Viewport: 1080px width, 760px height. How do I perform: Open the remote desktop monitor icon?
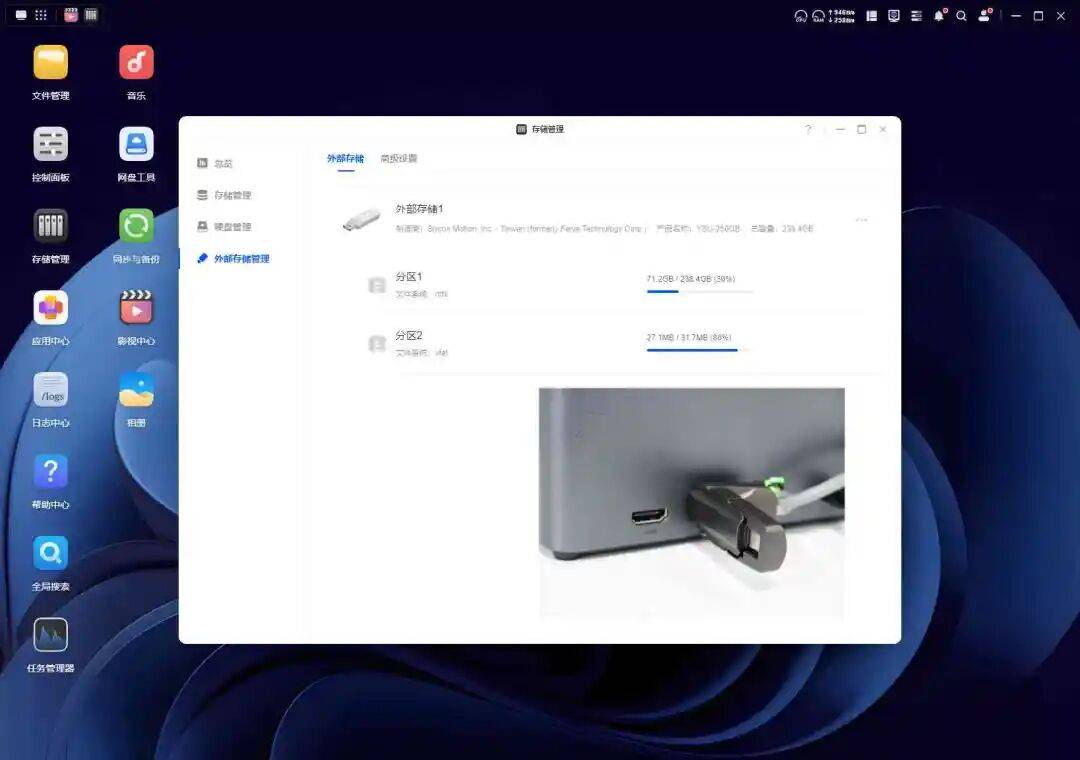[x=894, y=16]
